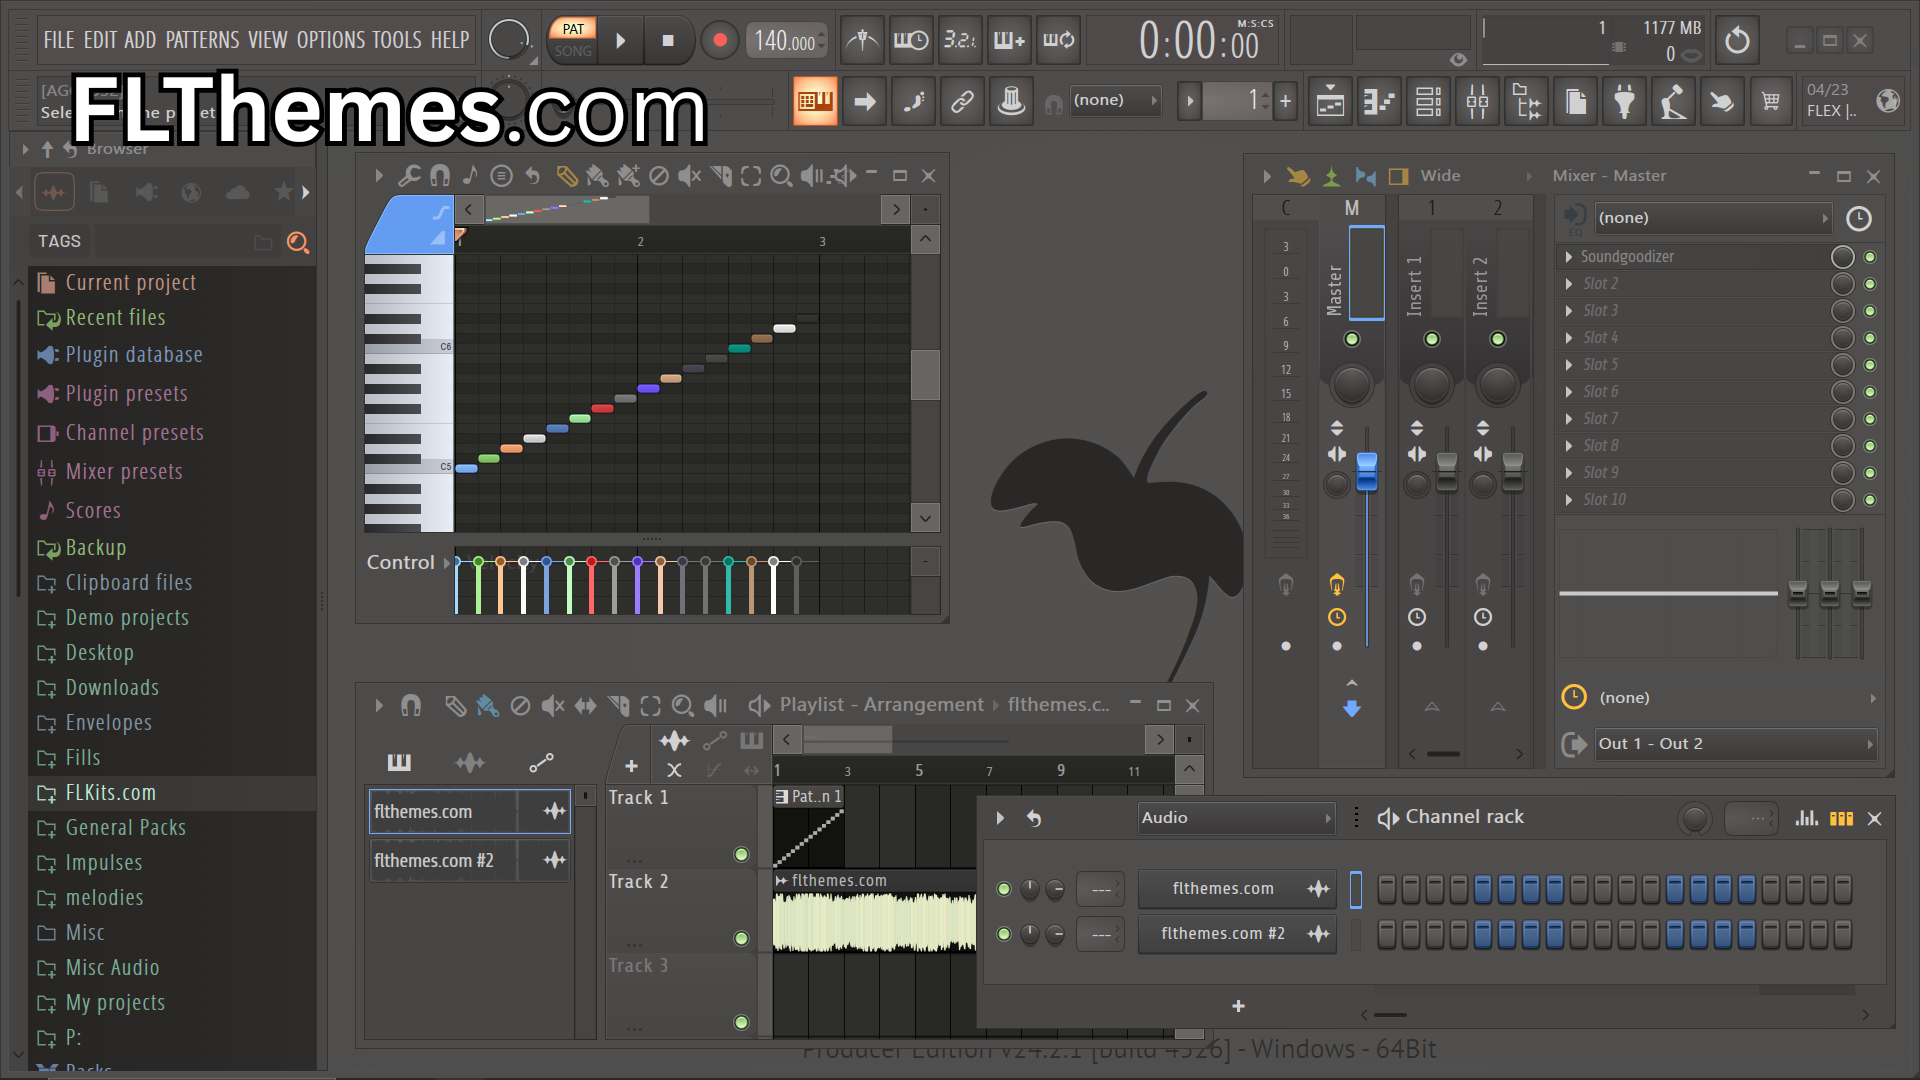Open the Channel rack options arrow menu

tap(1000, 818)
